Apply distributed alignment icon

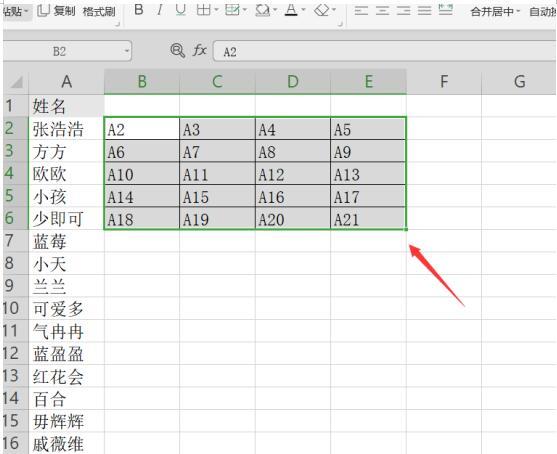tap(445, 10)
